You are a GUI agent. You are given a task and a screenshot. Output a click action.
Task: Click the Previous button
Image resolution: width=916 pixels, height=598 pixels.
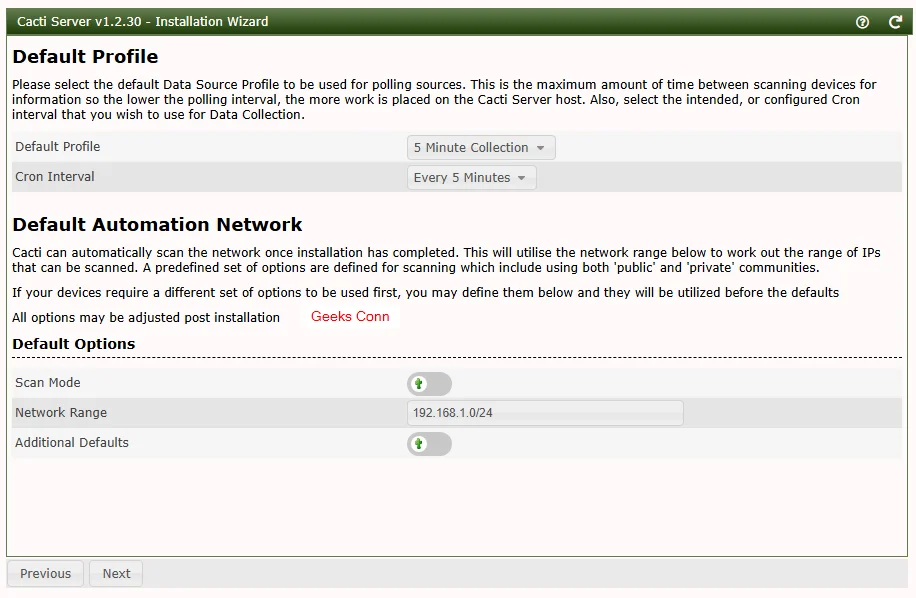click(45, 573)
